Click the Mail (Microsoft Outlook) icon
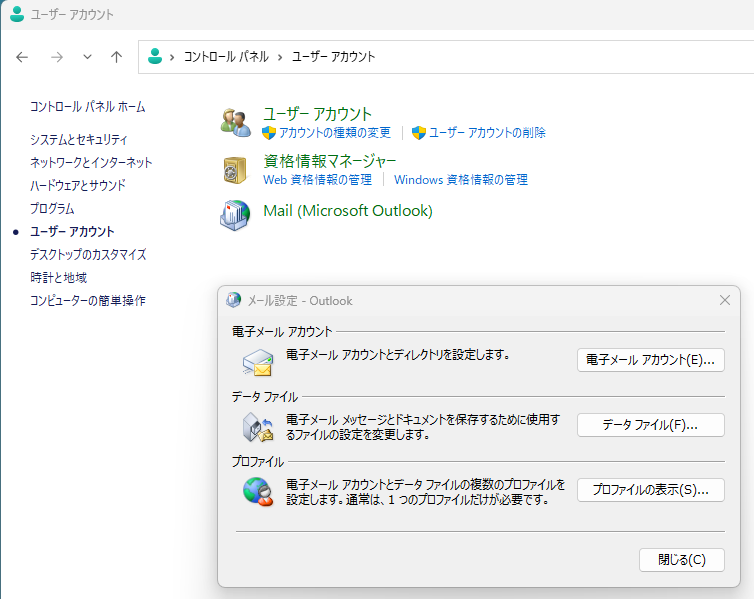The width and height of the screenshot is (754, 599). pyautogui.click(x=235, y=214)
